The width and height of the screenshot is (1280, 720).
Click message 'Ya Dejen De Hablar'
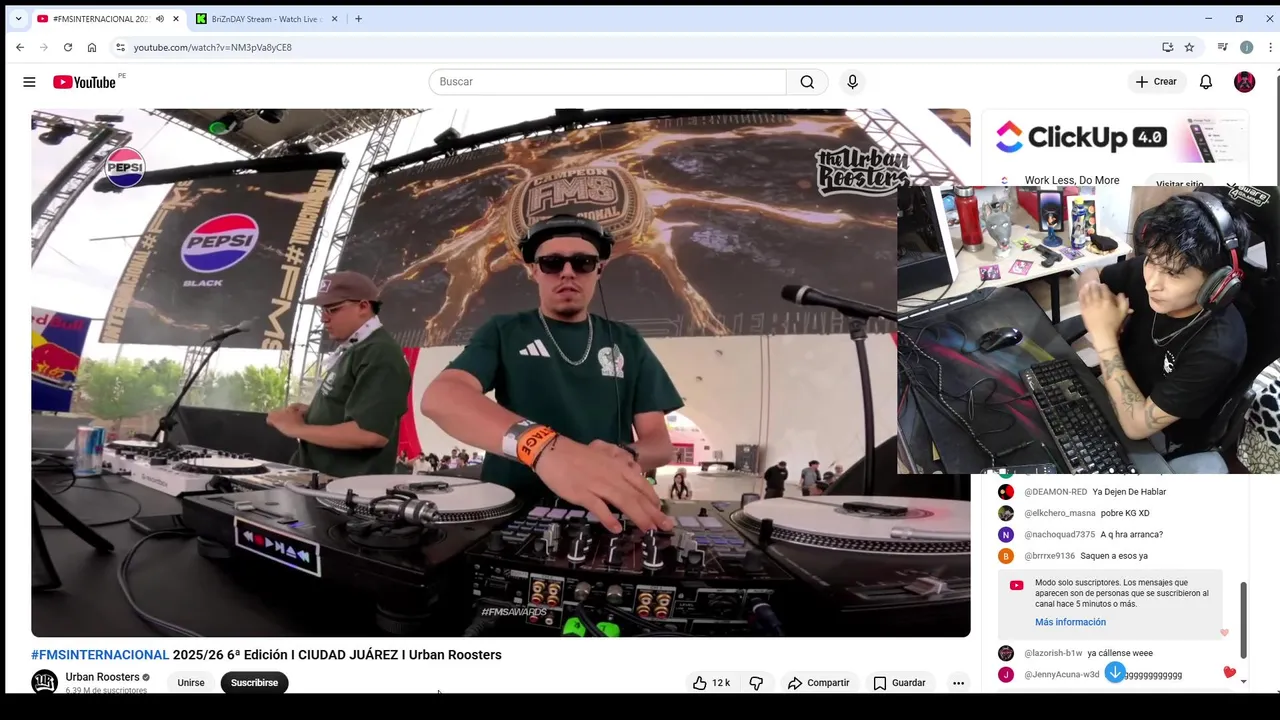tap(1129, 492)
